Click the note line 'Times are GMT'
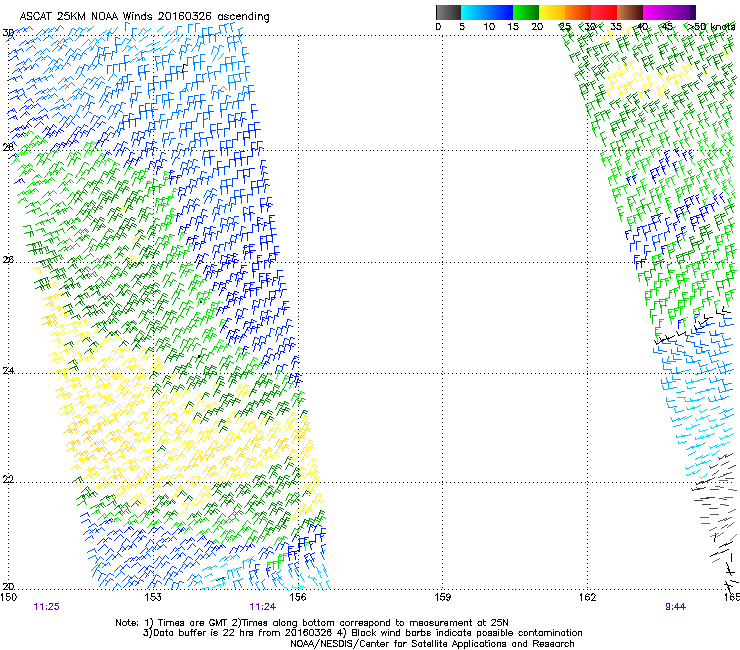This screenshot has width=740, height=650. click(x=193, y=623)
